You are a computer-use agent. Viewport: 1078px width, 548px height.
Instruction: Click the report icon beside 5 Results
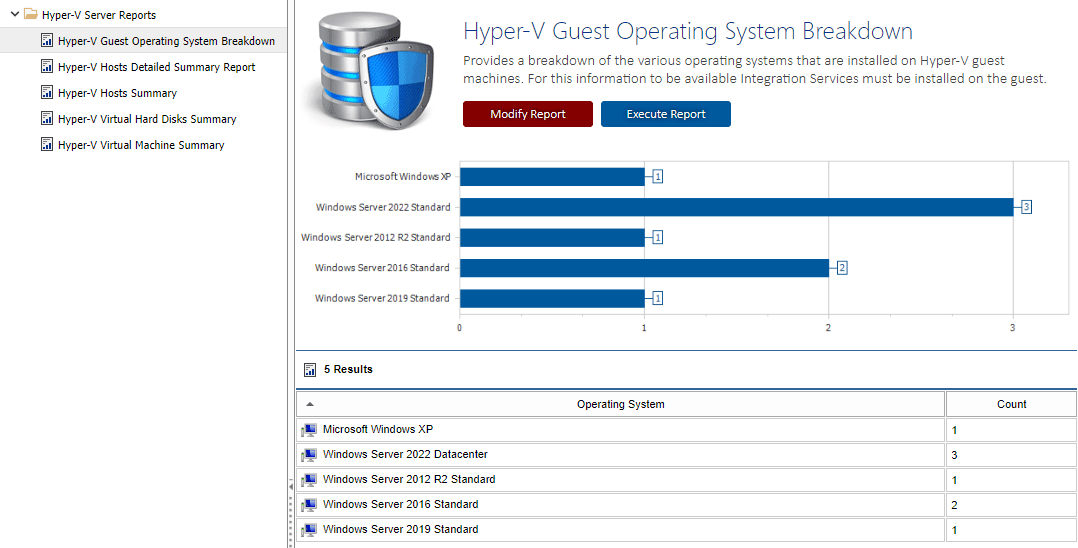(x=310, y=370)
